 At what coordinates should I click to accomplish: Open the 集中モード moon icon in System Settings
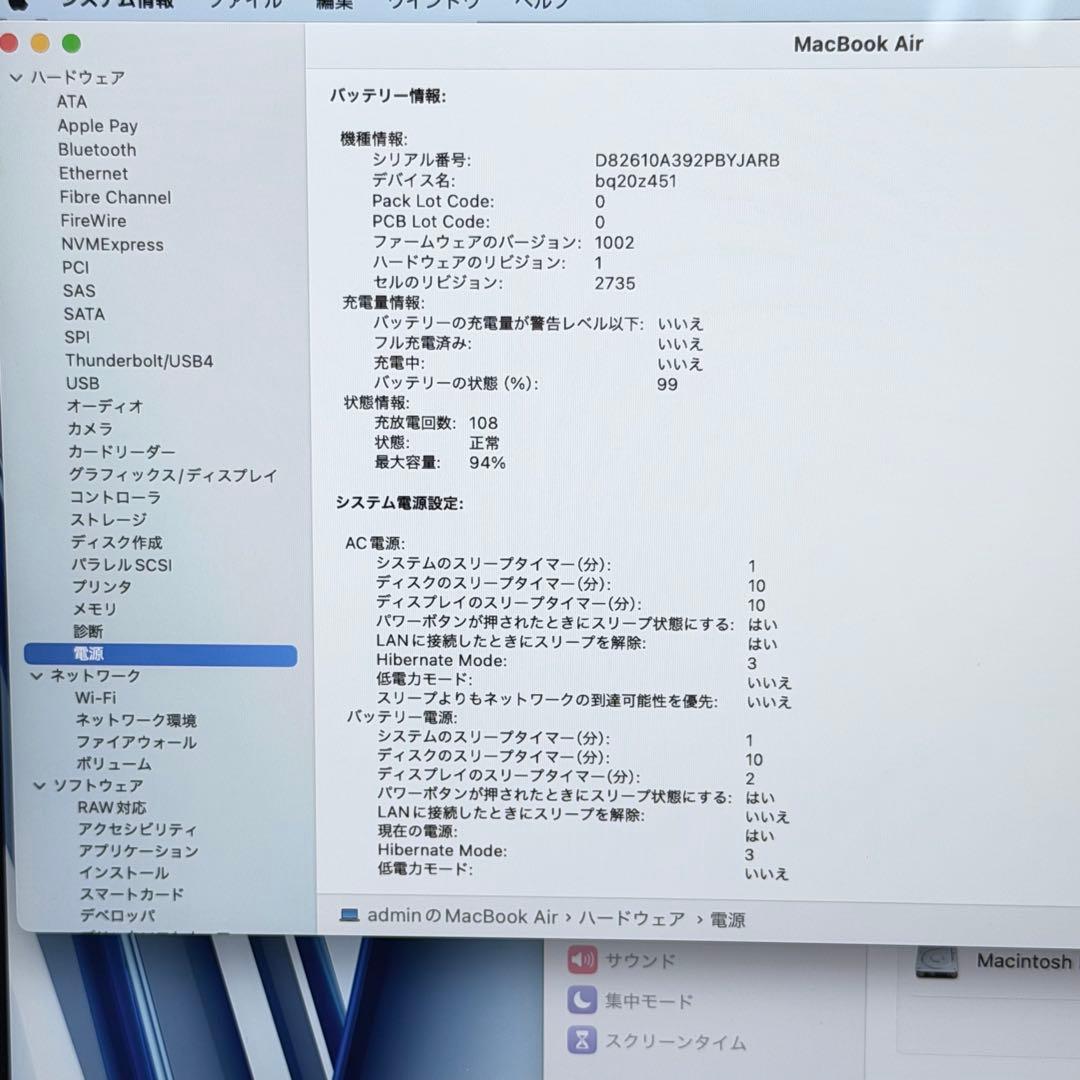(x=582, y=1000)
